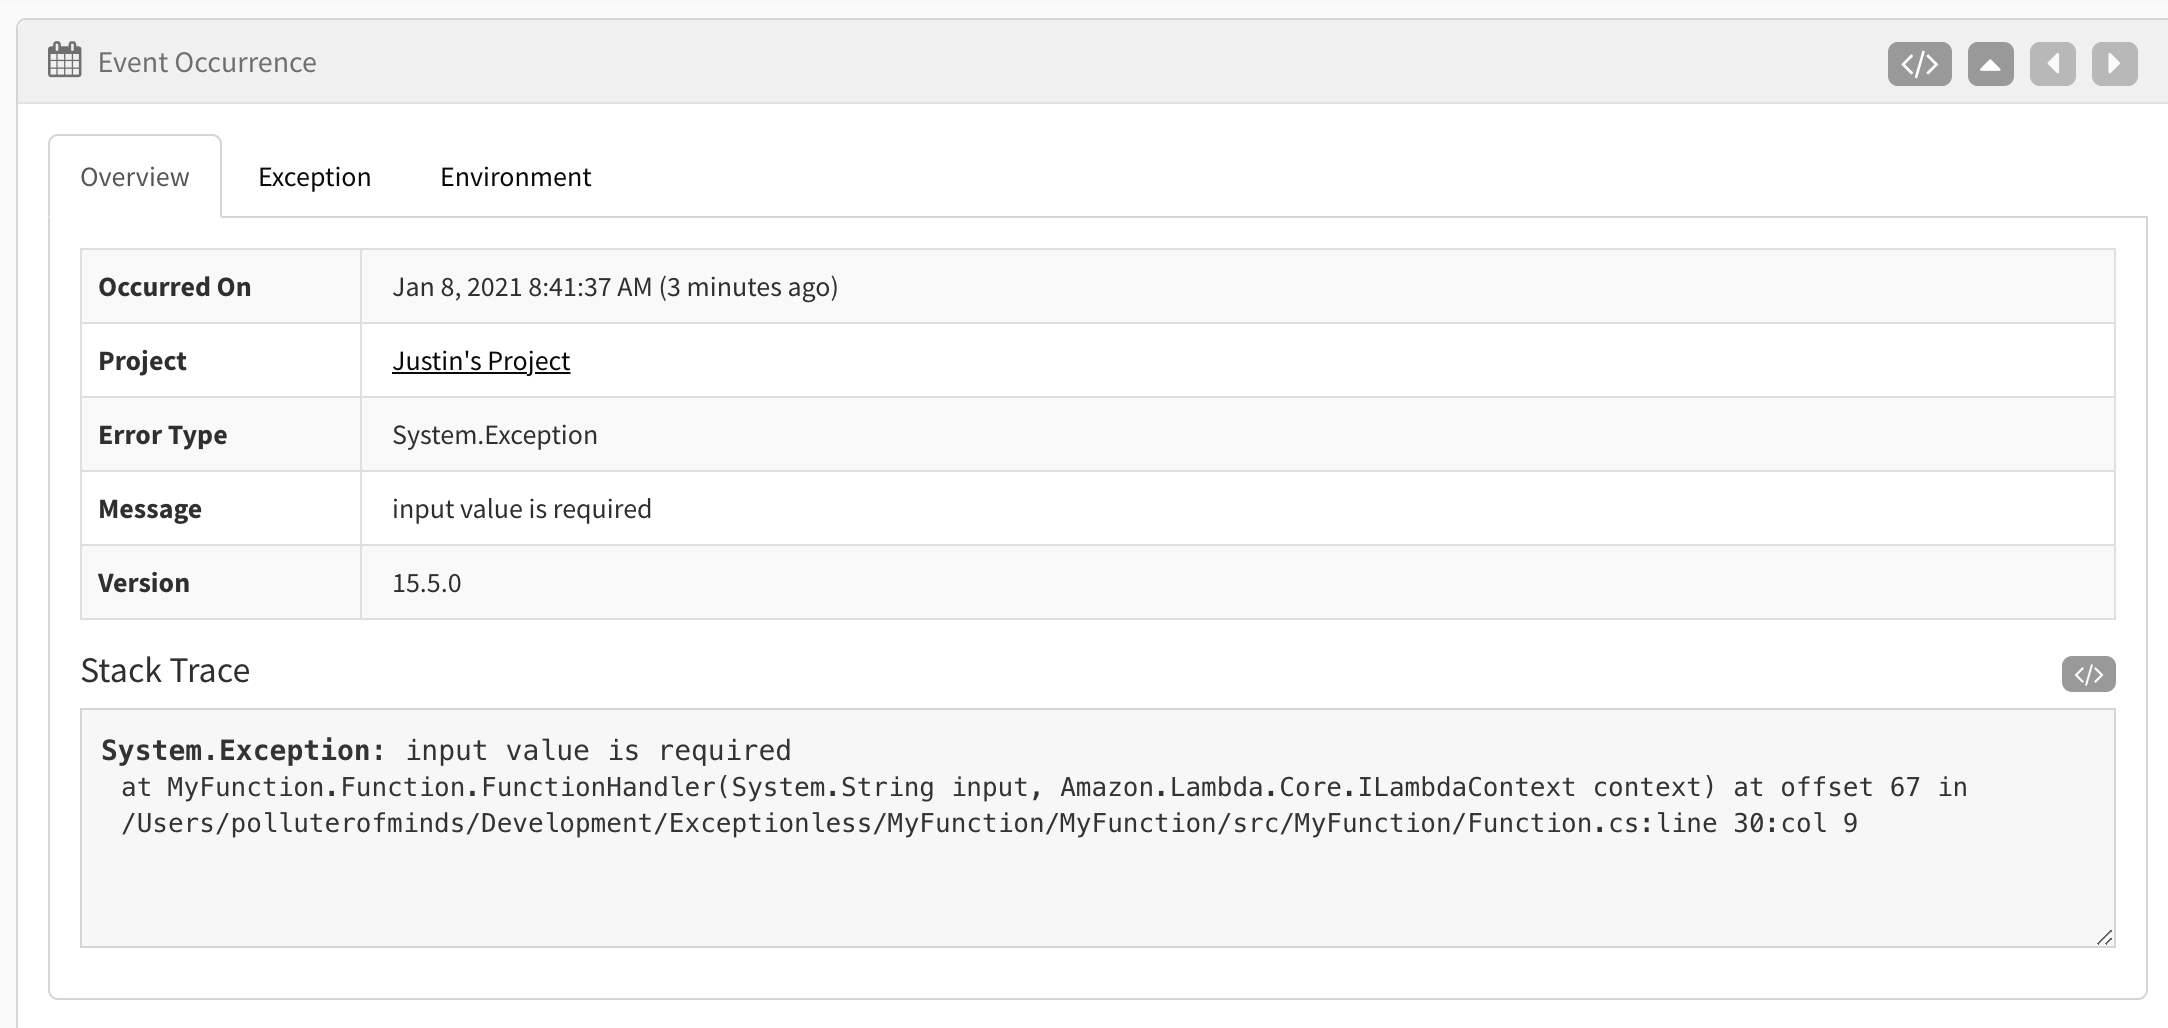
Task: Click the Event Occurrence header title
Action: coord(206,62)
